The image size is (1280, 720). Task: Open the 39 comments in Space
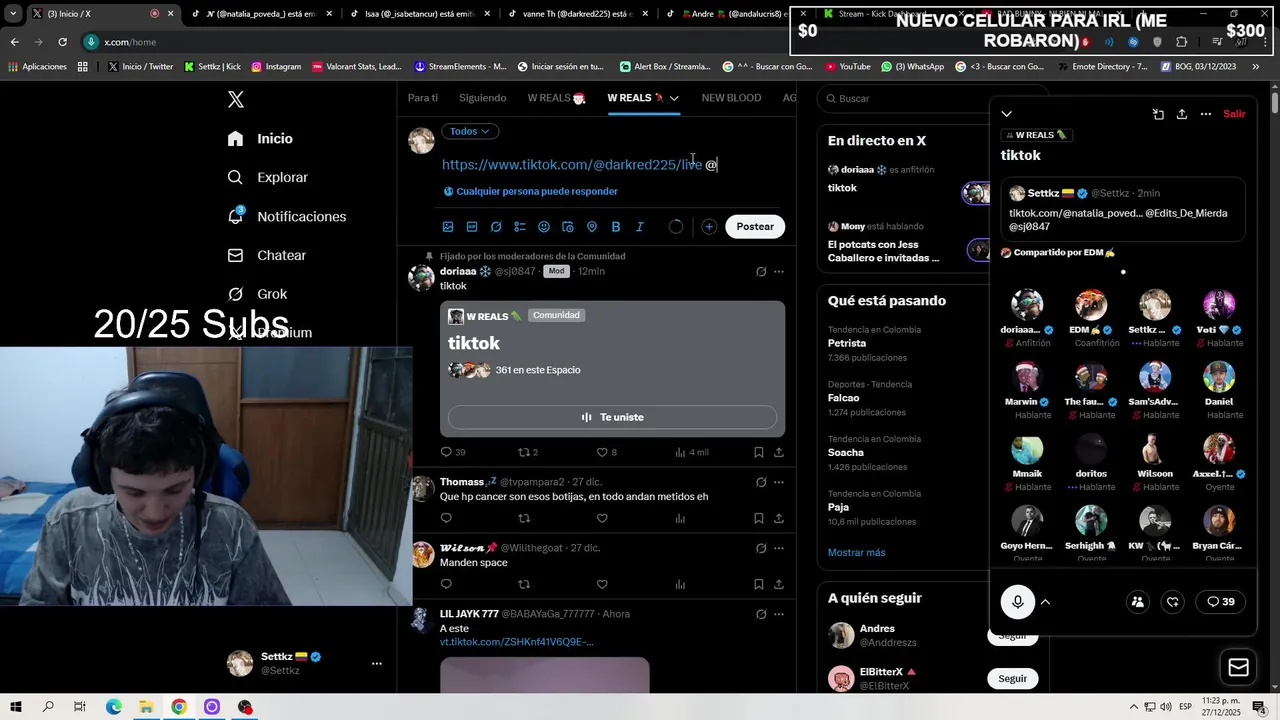coord(1220,602)
